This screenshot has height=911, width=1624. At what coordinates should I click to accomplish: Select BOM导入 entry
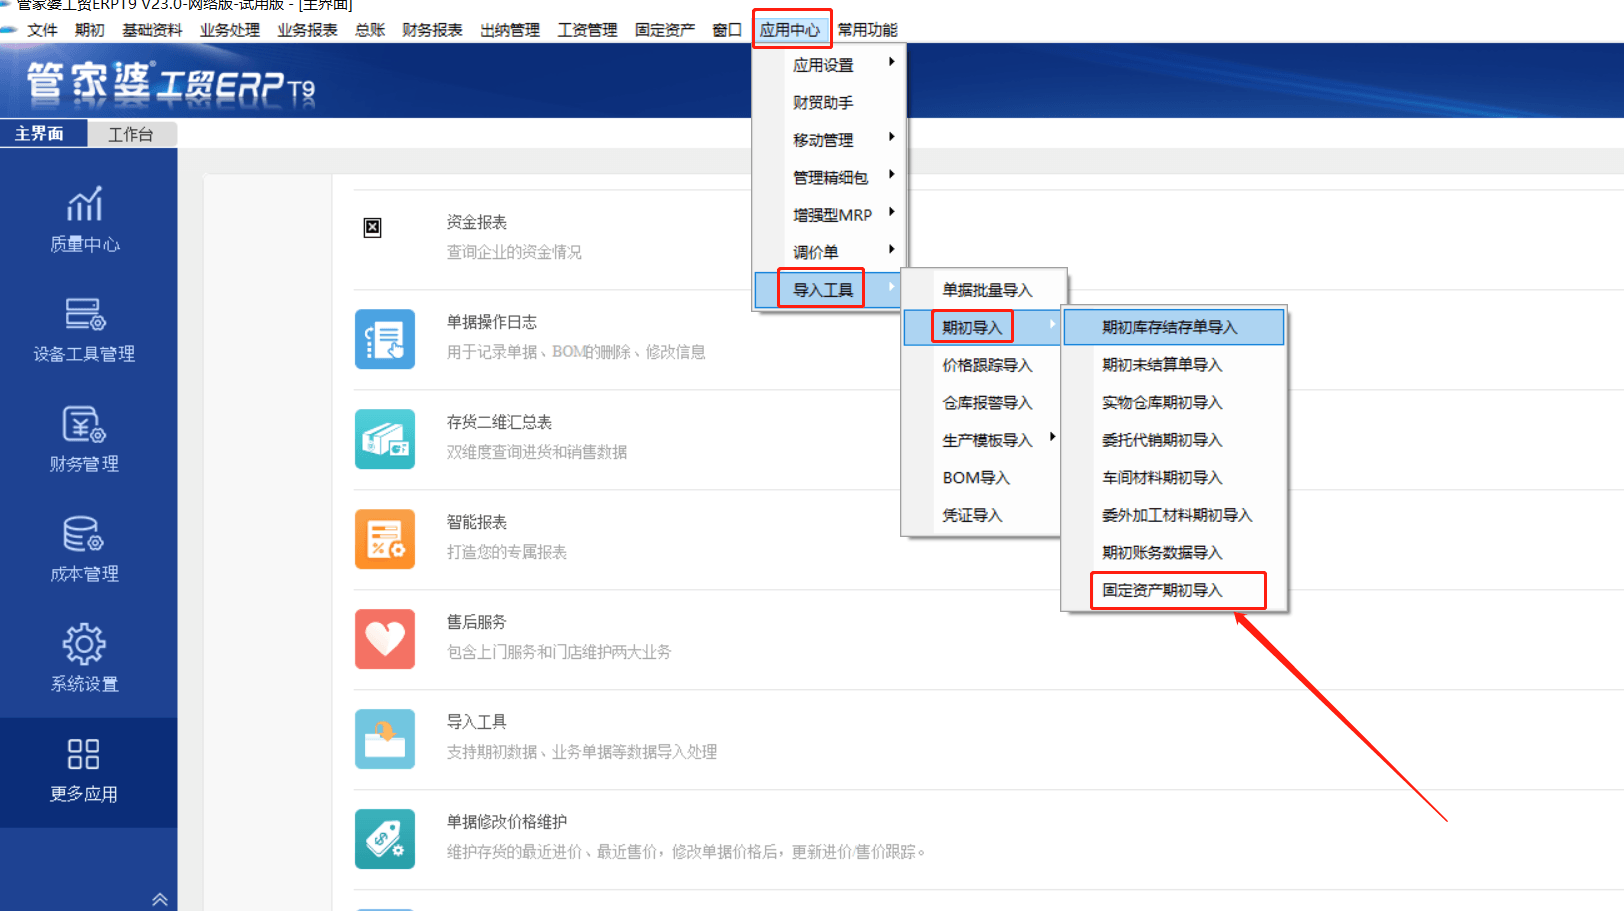point(984,477)
